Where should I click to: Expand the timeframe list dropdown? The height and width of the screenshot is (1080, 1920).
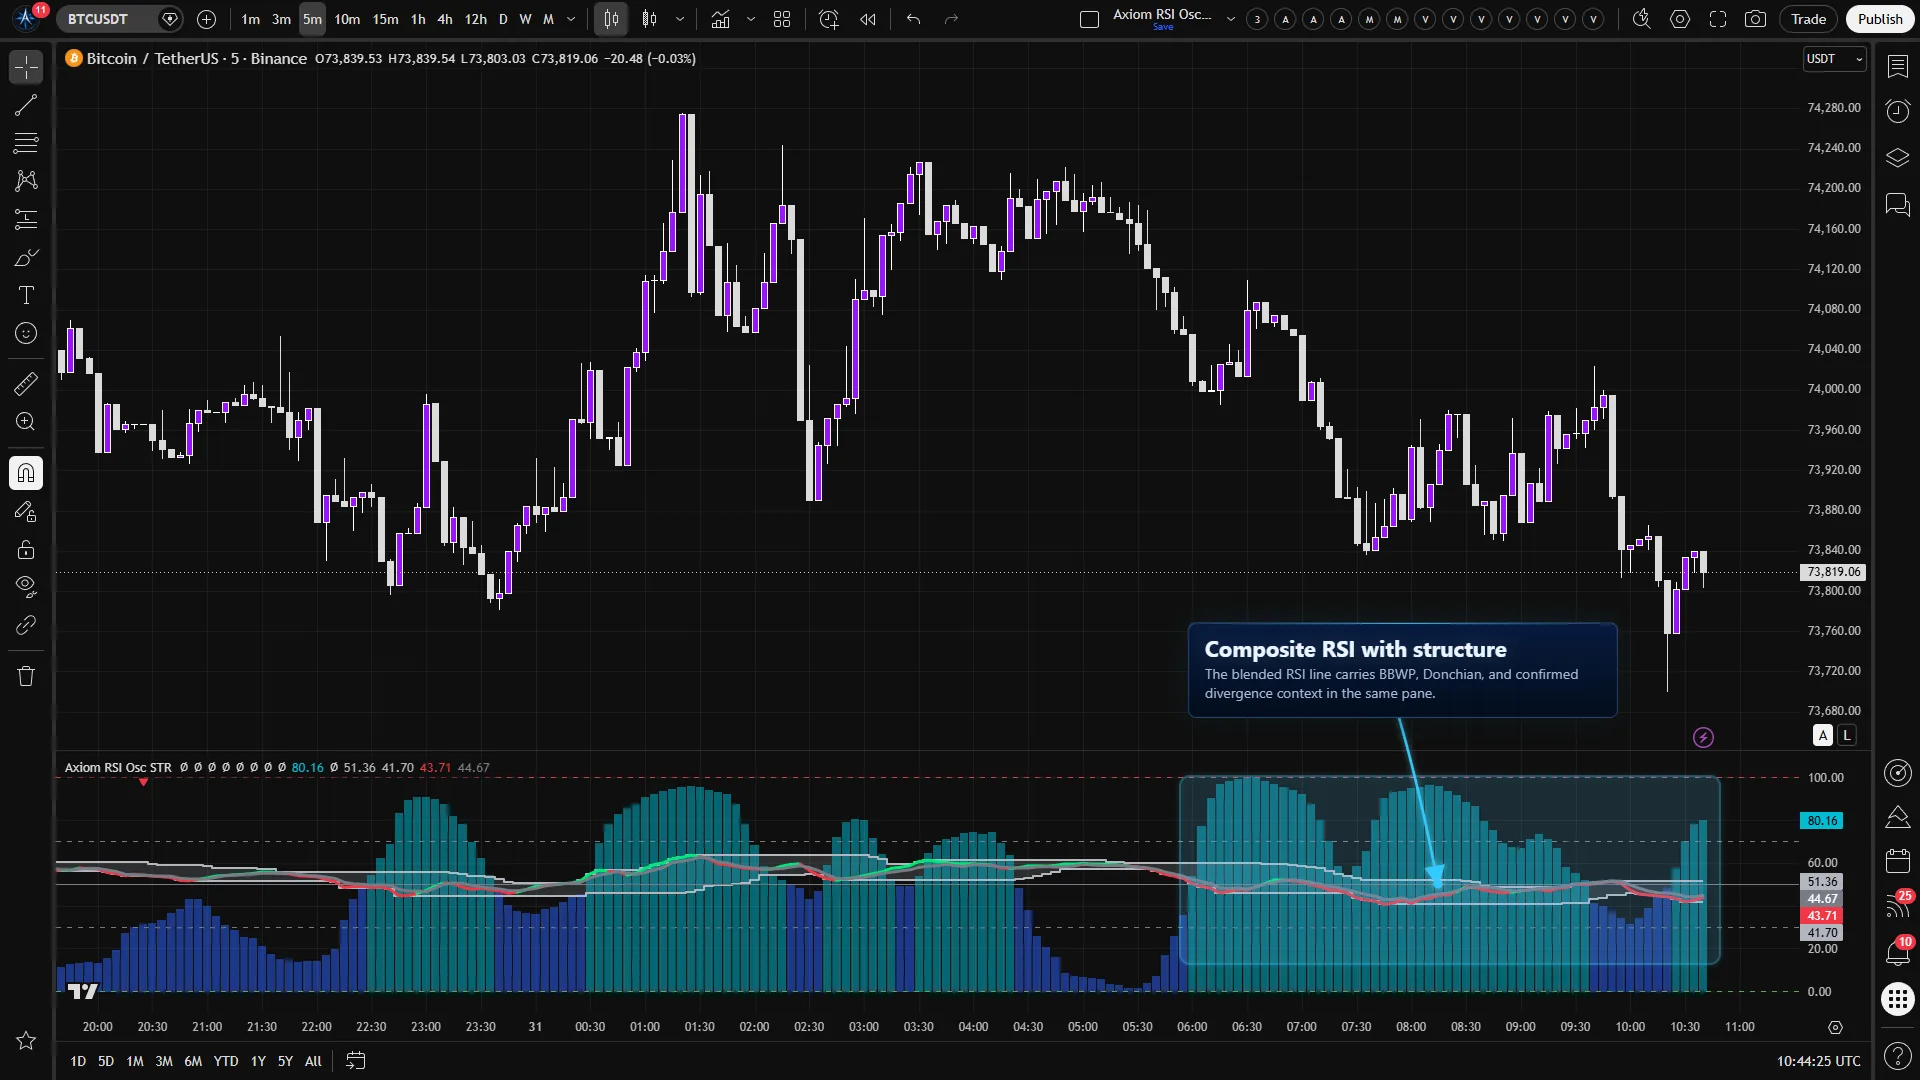pyautogui.click(x=571, y=19)
